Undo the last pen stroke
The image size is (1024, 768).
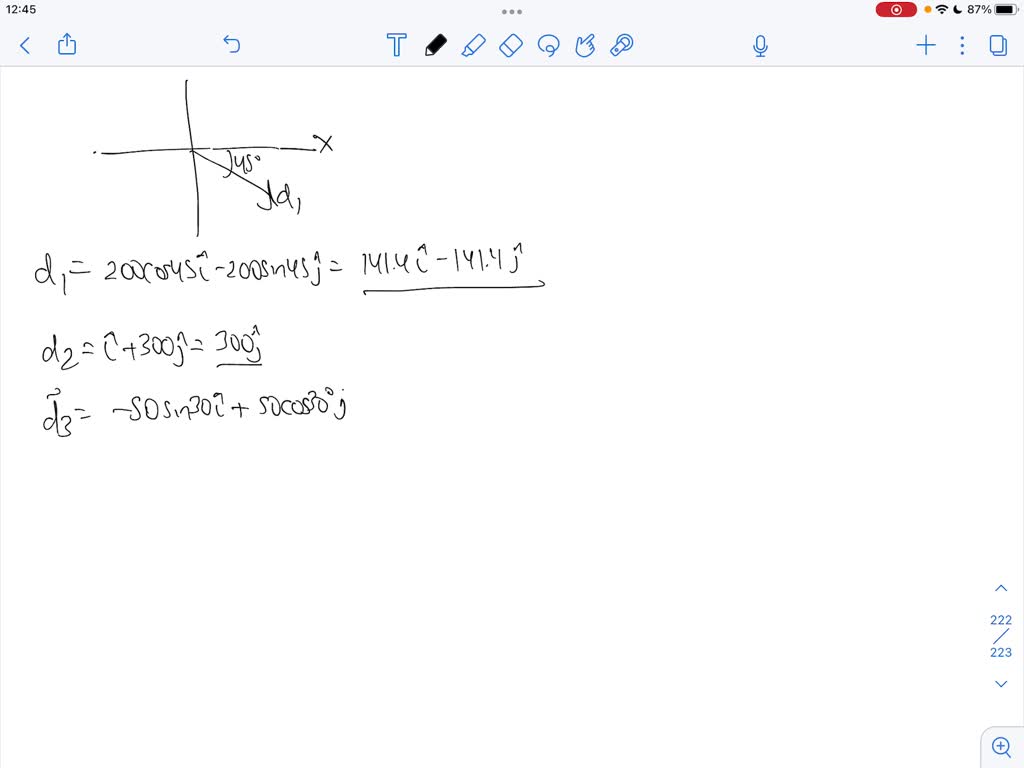[231, 45]
